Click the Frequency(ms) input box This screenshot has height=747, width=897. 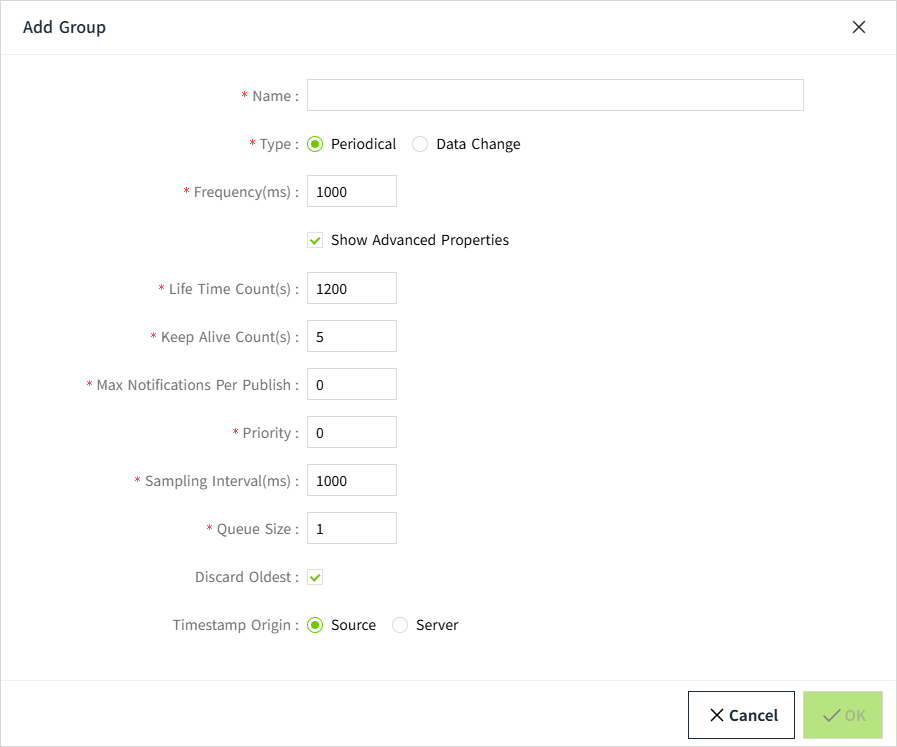pos(351,192)
